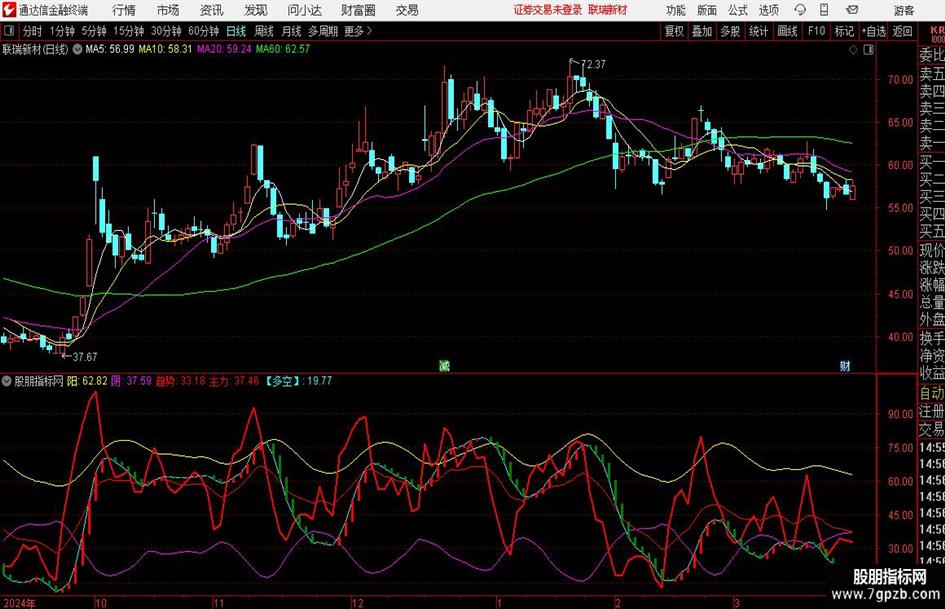Switch to the 30分钟 period tab
Screen dimensions: 945x609
click(x=166, y=31)
